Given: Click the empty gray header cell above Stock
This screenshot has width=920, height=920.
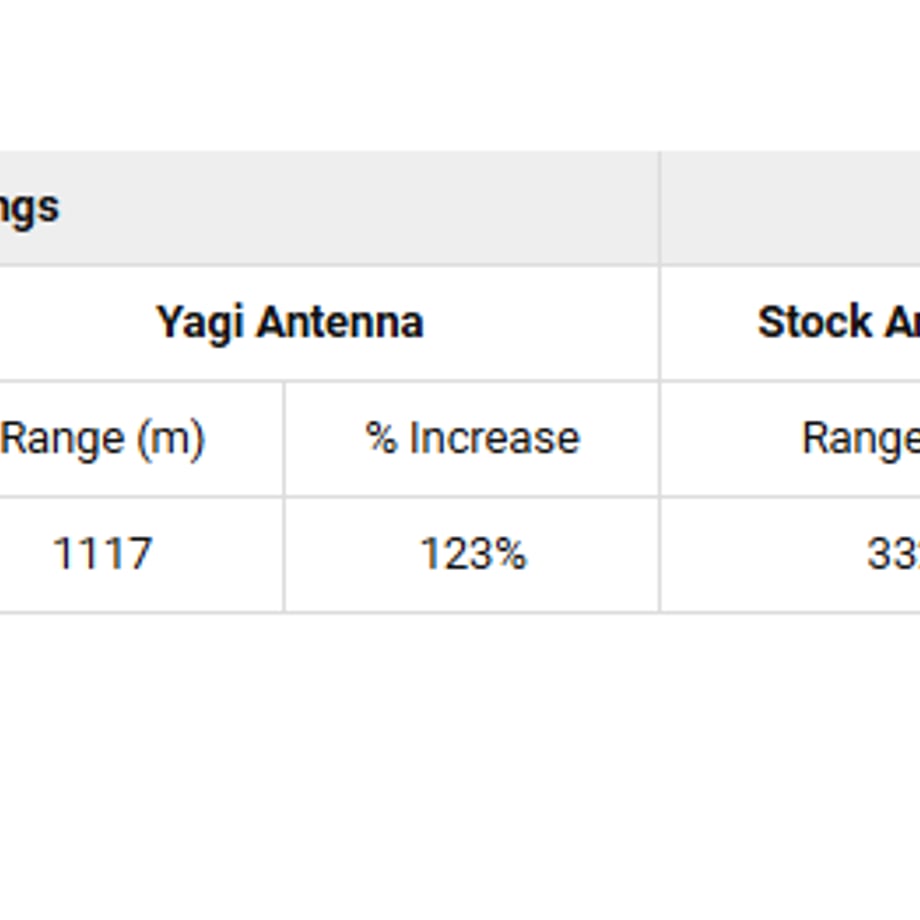Looking at the screenshot, I should click(x=790, y=208).
